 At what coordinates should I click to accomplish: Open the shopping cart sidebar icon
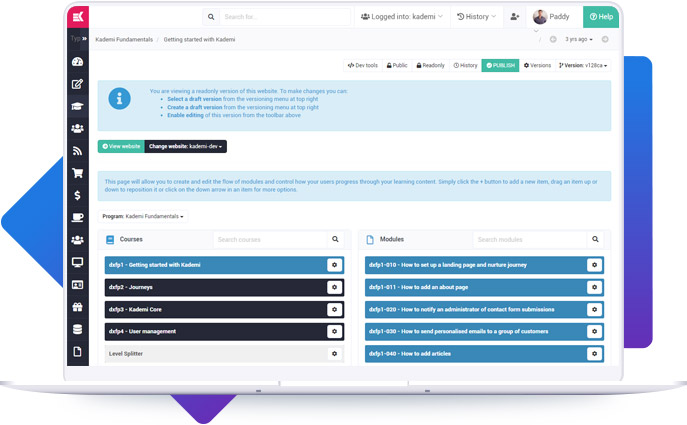click(x=77, y=173)
